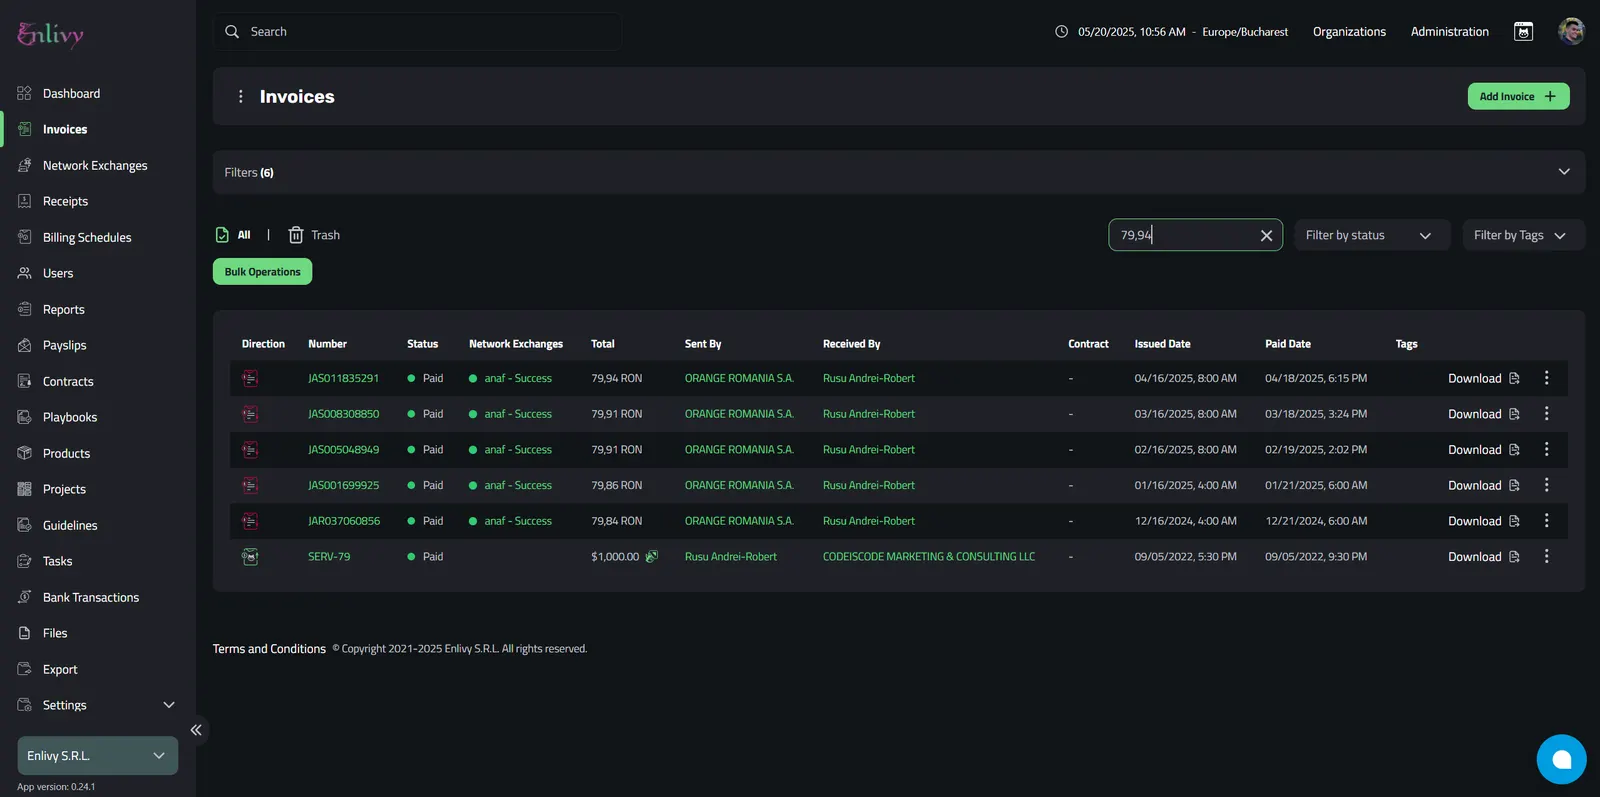
Task: Select the All invoices tab
Action: [x=233, y=235]
